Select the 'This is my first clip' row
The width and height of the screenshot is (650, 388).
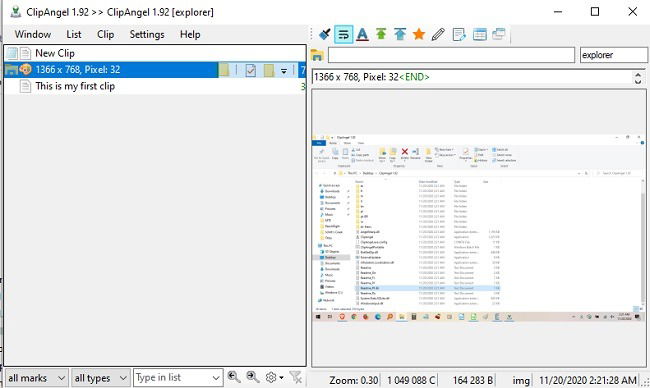(155, 86)
